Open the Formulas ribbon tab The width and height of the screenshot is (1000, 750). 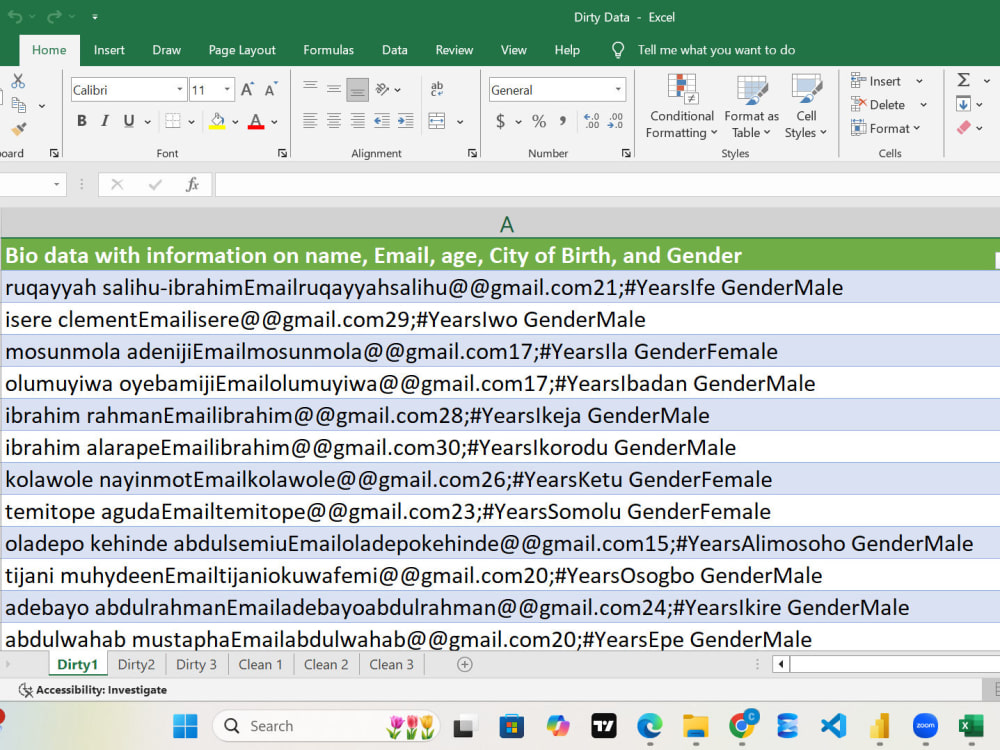[x=328, y=50]
